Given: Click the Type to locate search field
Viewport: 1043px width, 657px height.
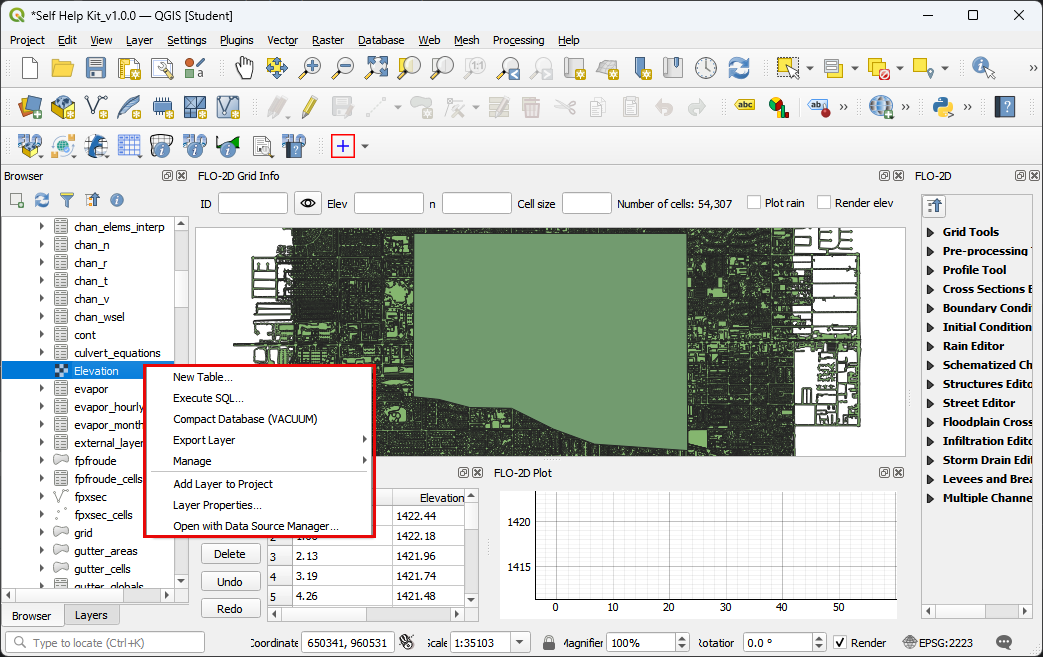Looking at the screenshot, I should [105, 643].
